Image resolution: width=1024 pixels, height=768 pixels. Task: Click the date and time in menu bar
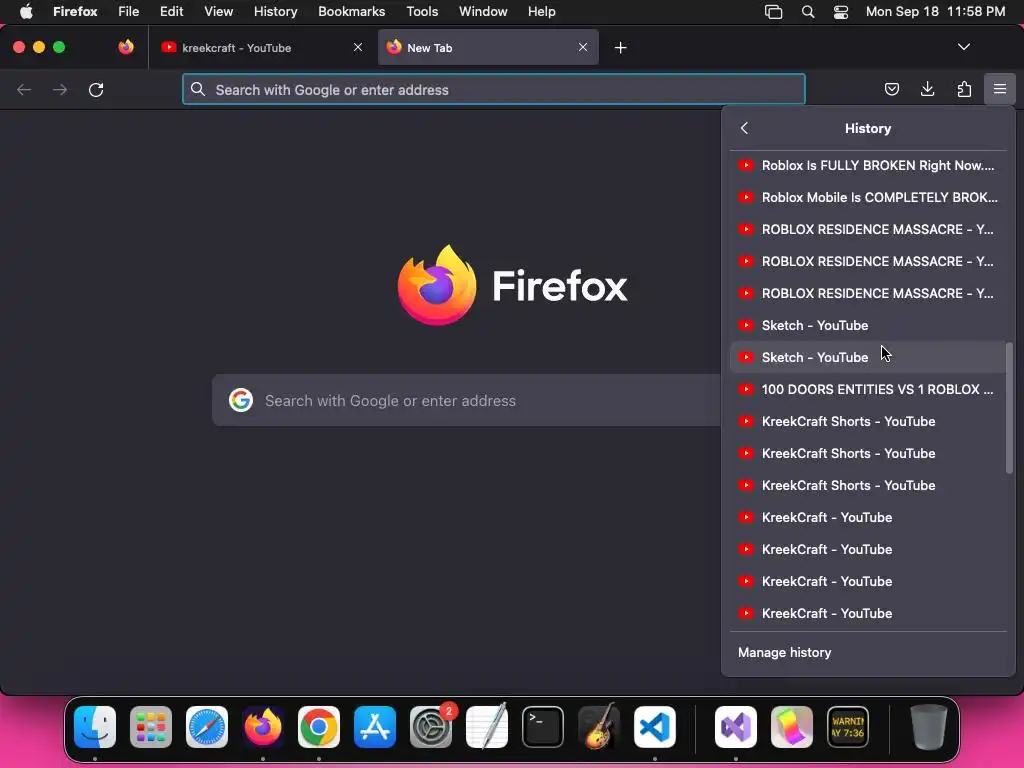935,12
